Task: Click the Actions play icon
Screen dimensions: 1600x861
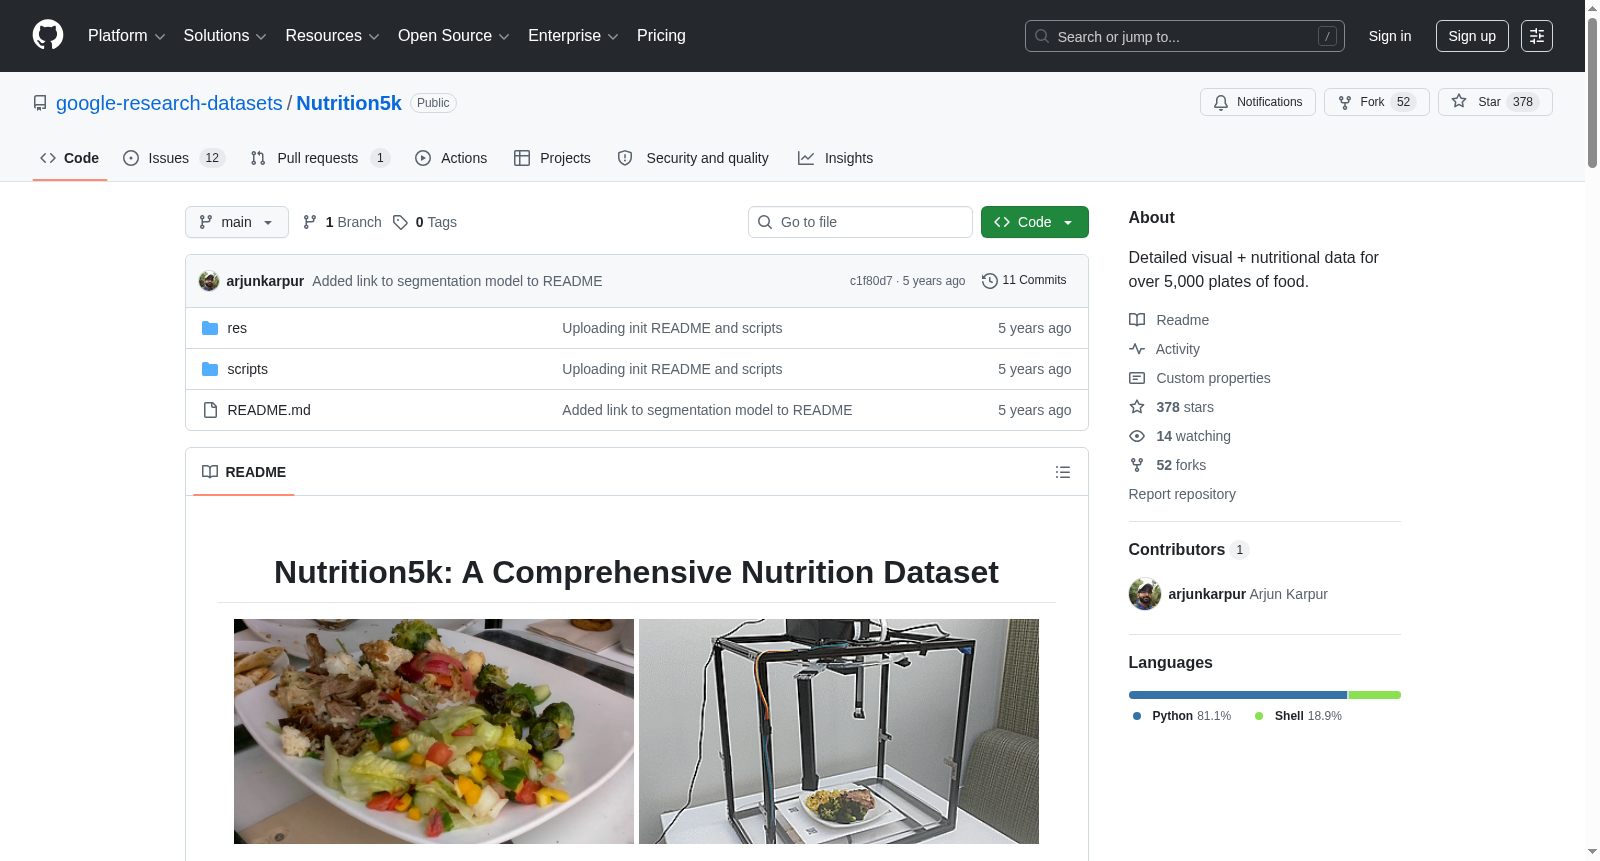Action: tap(423, 158)
